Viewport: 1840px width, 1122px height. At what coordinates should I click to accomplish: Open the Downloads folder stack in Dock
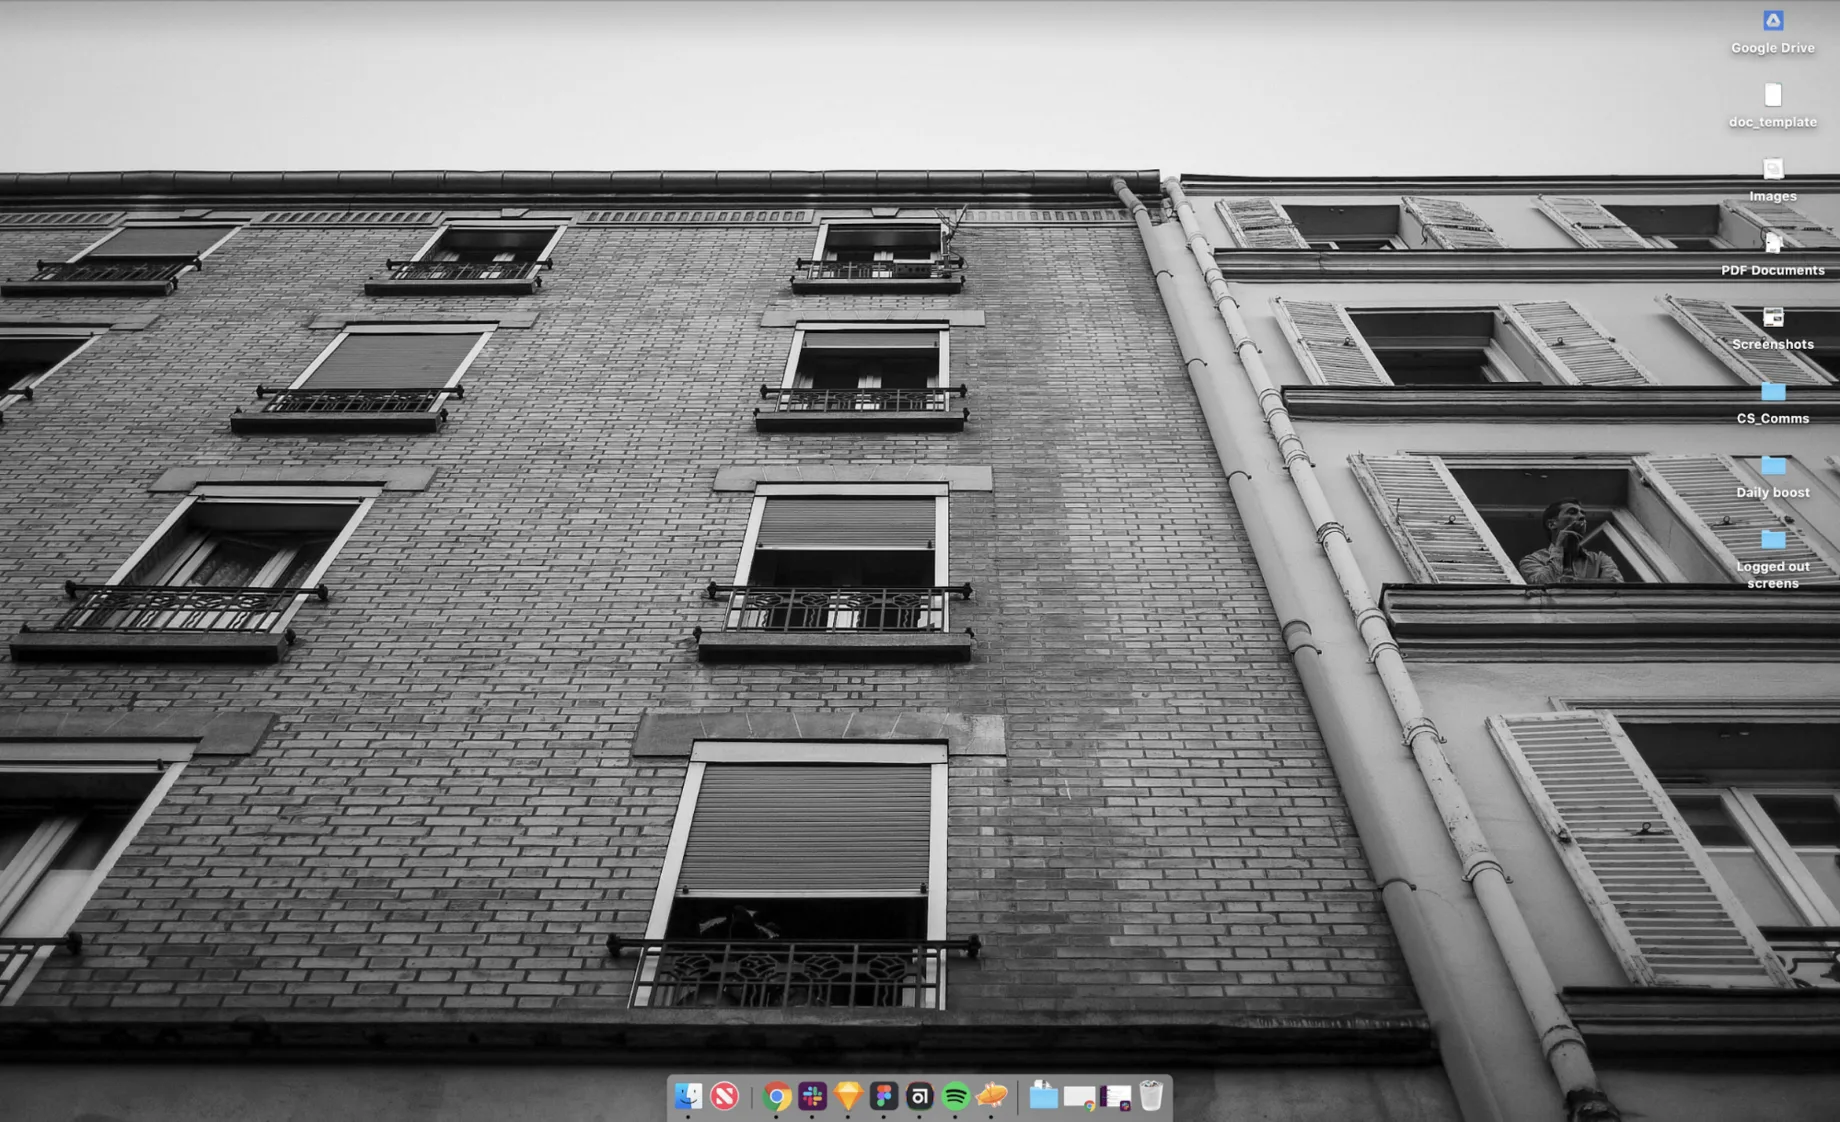pyautogui.click(x=1043, y=1096)
